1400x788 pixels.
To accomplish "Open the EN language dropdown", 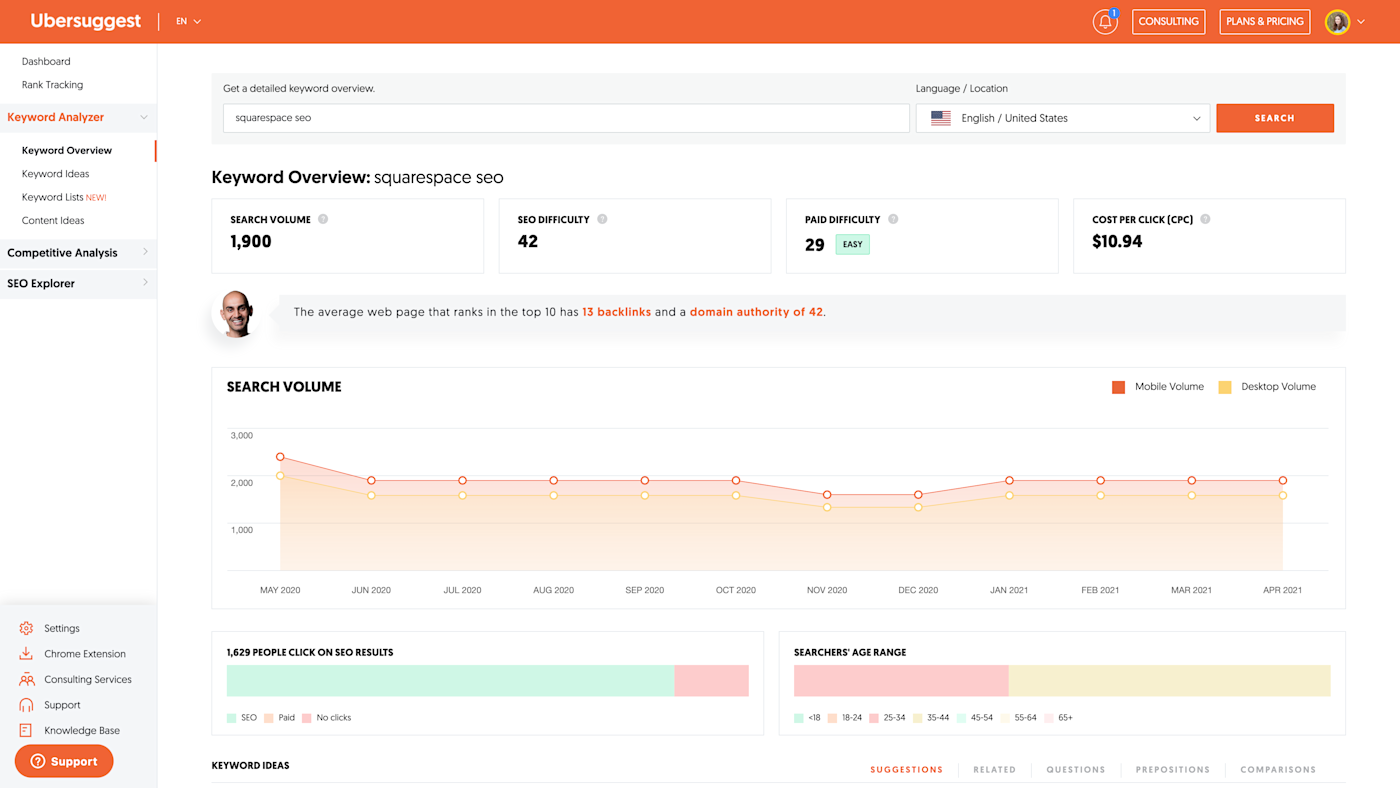I will tap(188, 21).
